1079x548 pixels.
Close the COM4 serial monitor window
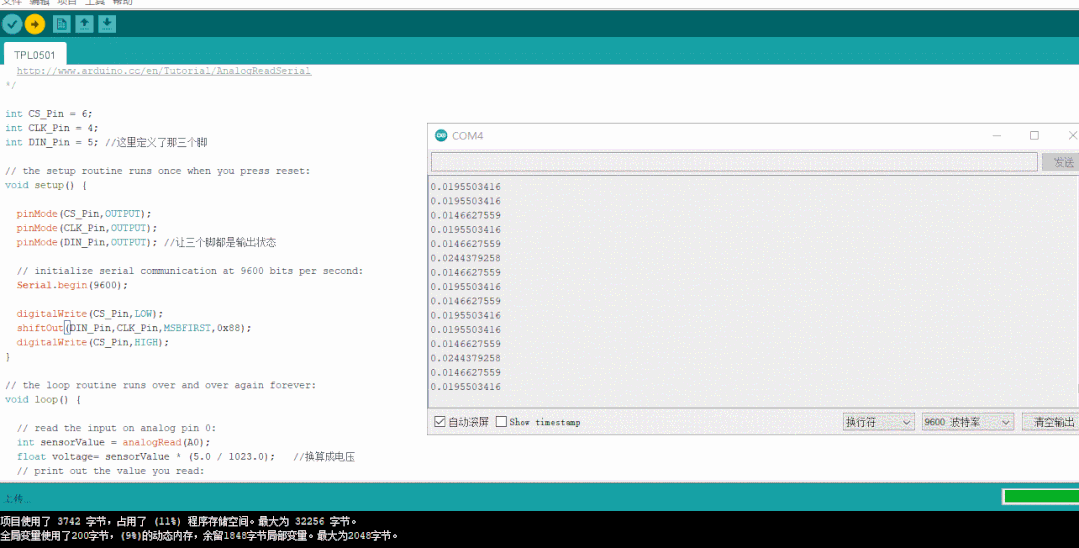click(x=1072, y=136)
